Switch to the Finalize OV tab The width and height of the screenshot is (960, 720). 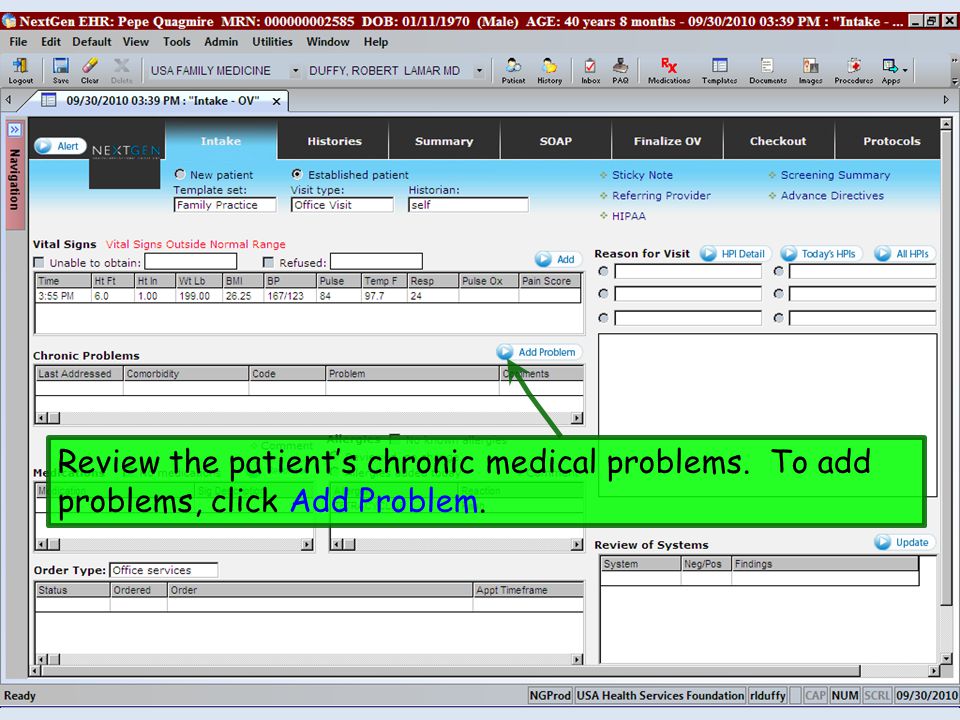click(667, 141)
